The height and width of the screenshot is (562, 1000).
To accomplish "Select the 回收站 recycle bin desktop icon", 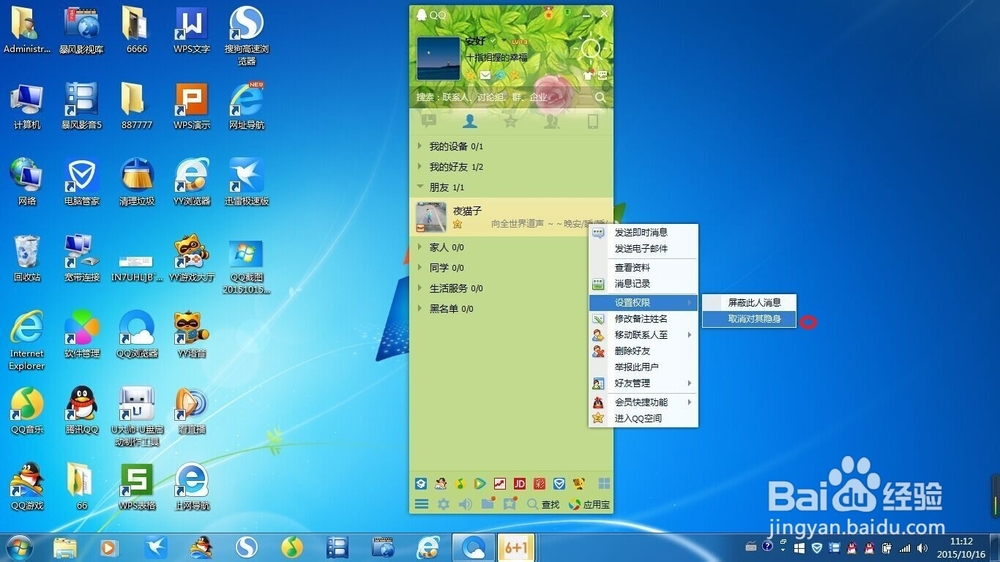I will click(27, 258).
